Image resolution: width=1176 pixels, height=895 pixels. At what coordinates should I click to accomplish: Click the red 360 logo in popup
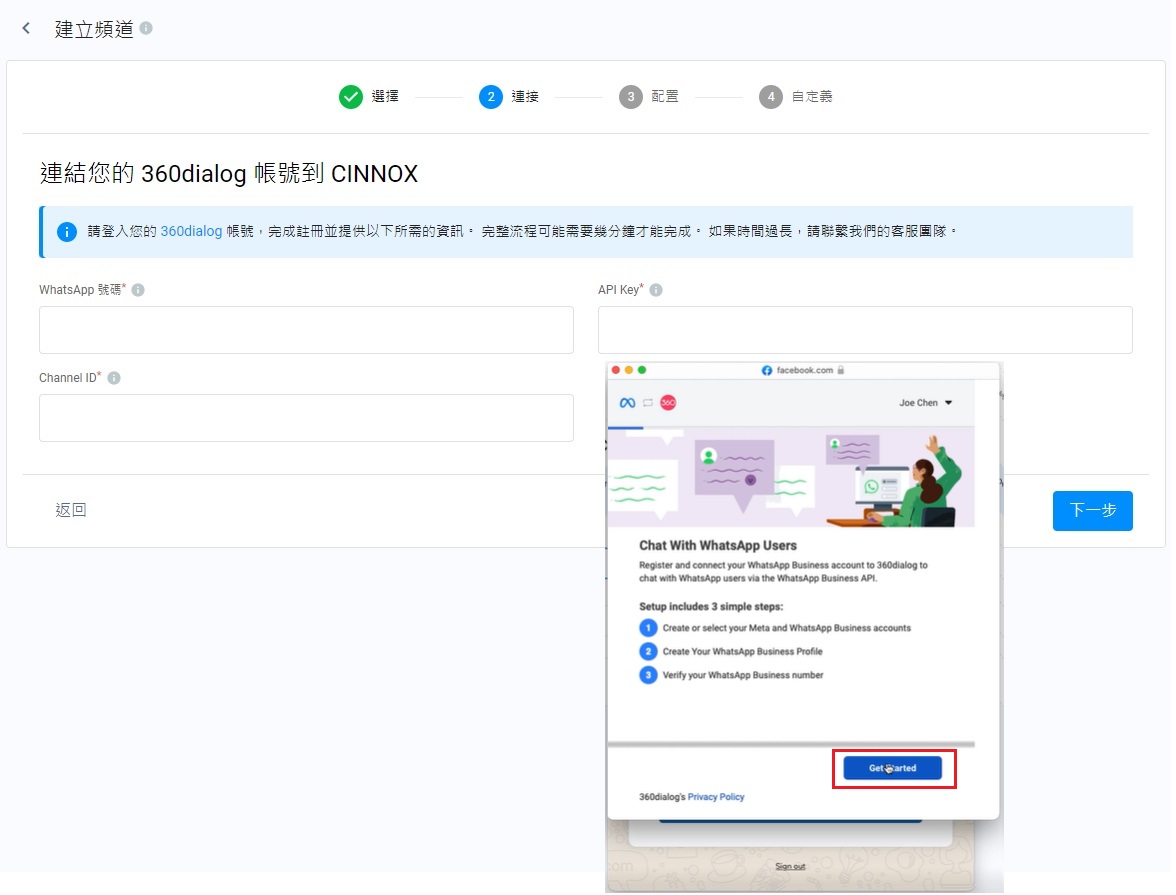[x=668, y=403]
